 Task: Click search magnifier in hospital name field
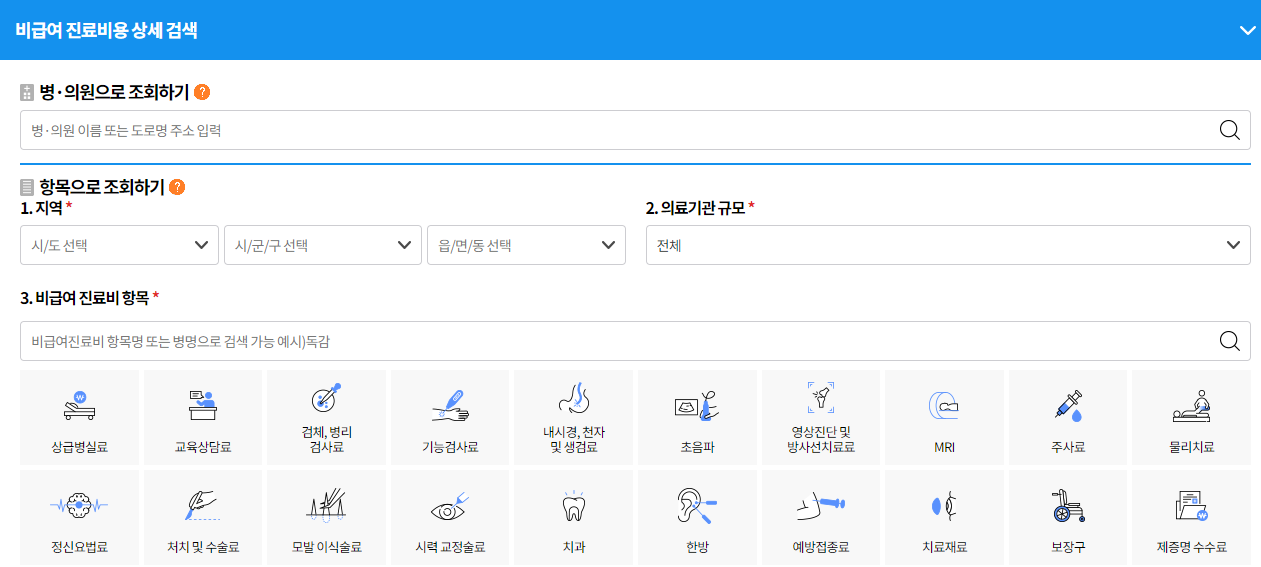(x=1230, y=130)
